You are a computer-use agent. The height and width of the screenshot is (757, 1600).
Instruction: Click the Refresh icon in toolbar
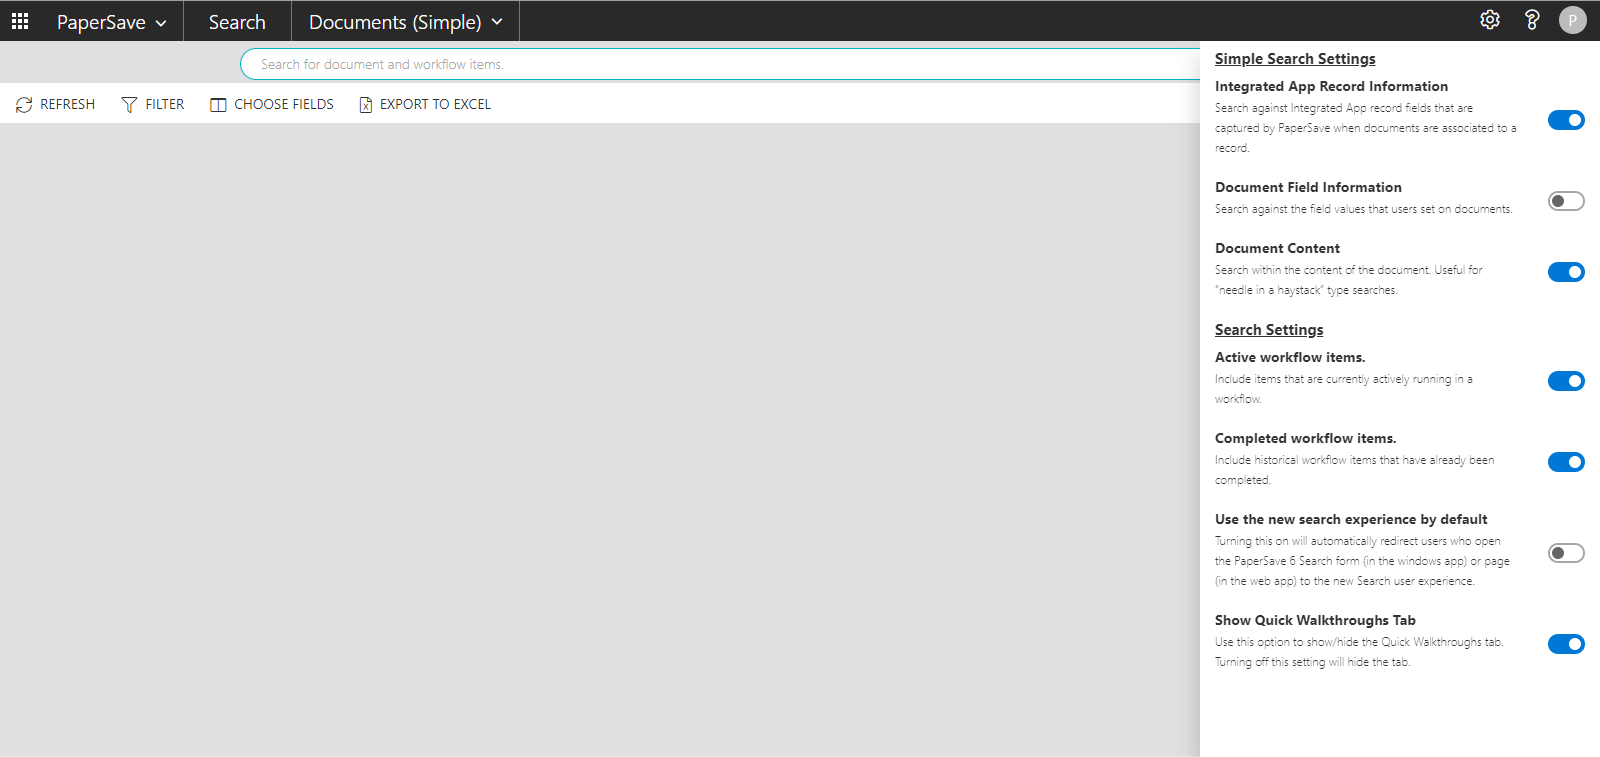click(x=24, y=105)
